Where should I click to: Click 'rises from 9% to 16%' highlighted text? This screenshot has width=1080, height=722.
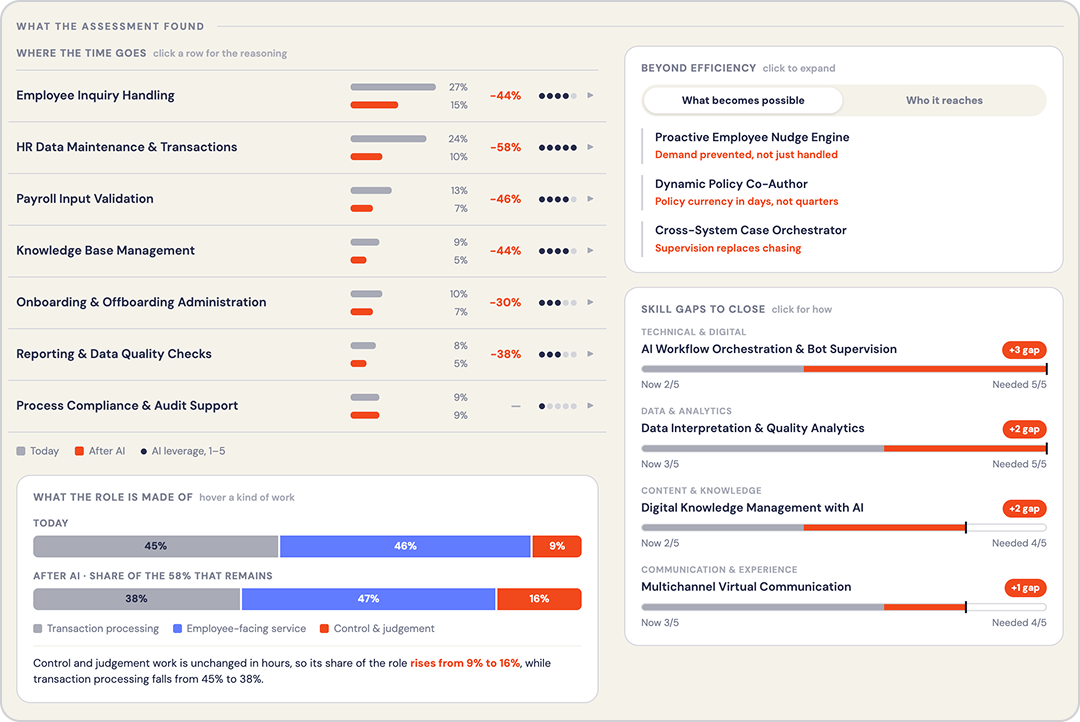click(465, 663)
